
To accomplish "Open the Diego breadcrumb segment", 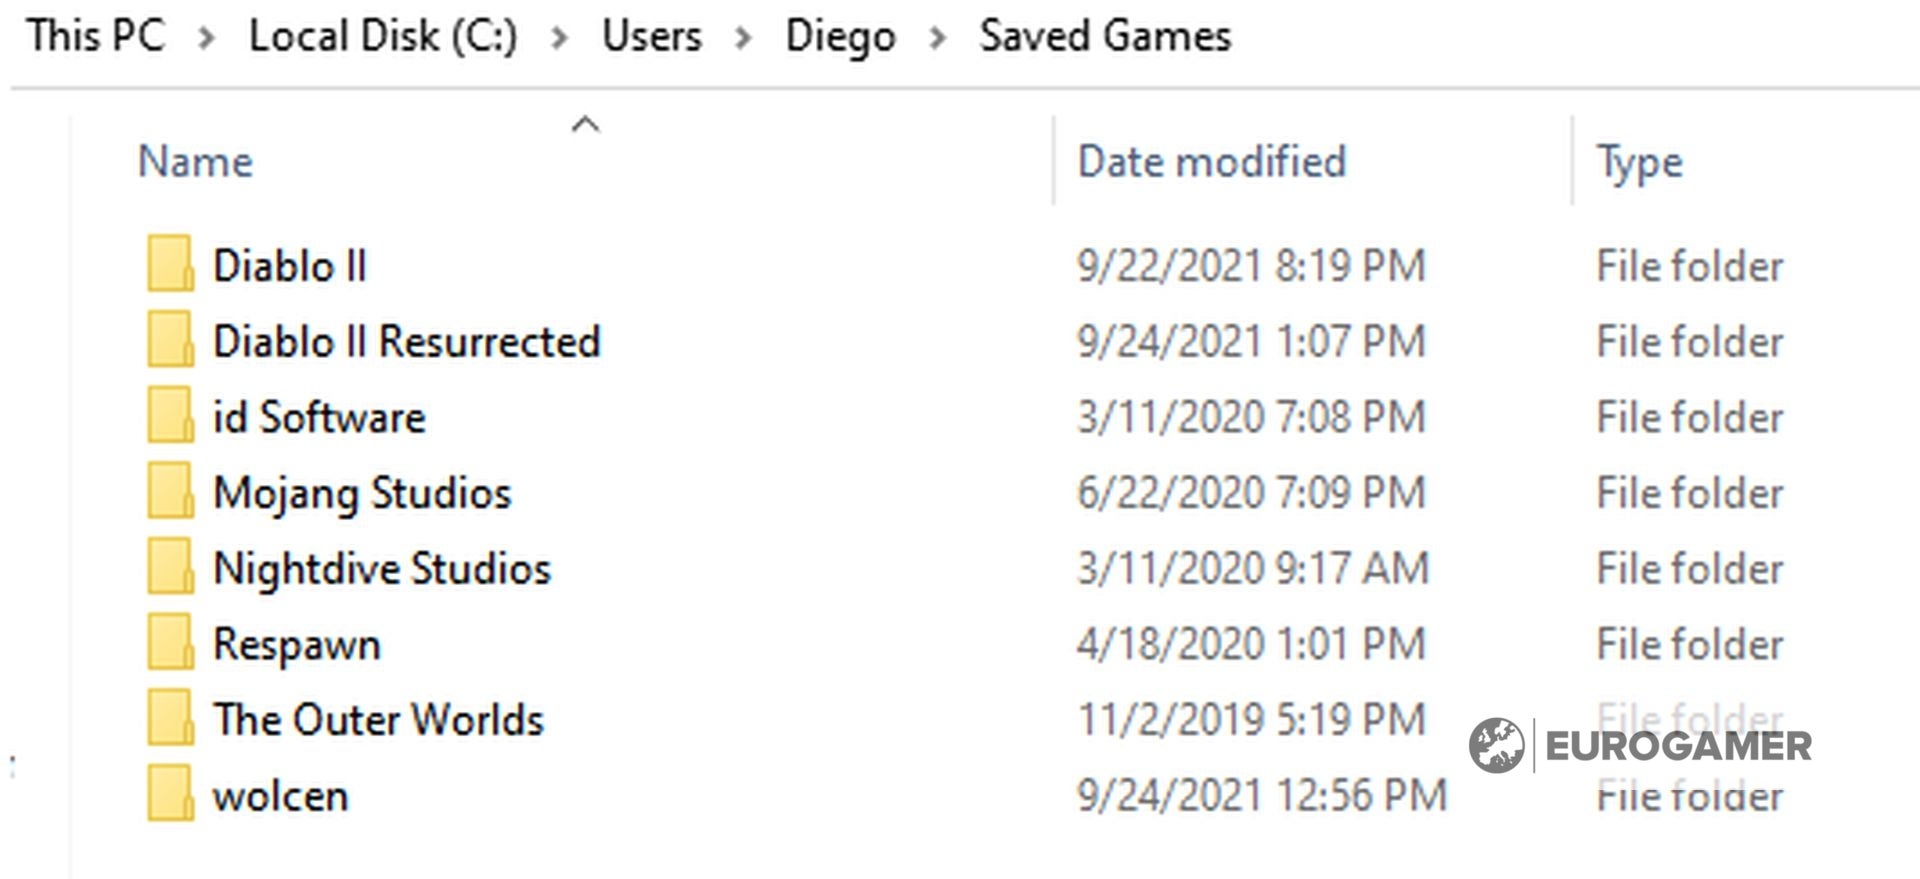I will coord(840,36).
